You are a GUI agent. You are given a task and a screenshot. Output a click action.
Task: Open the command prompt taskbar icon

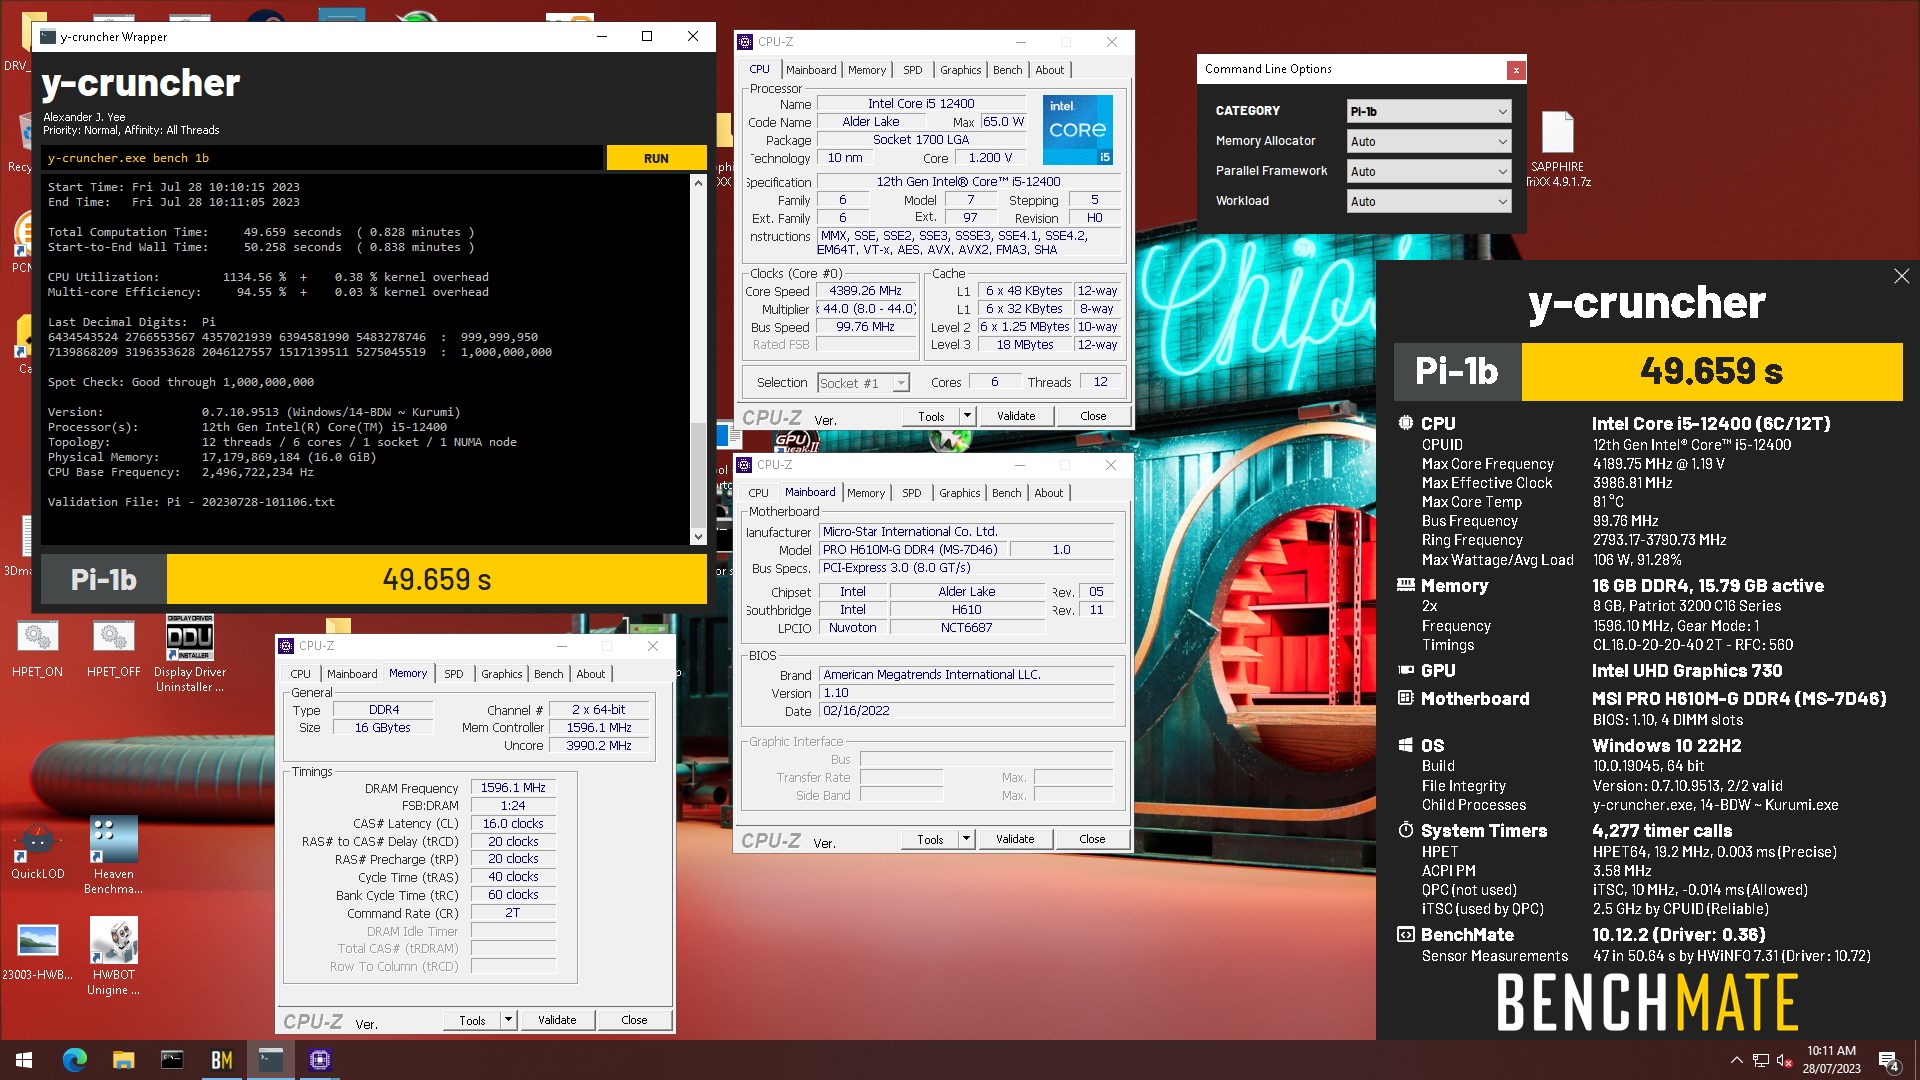[x=172, y=1060]
